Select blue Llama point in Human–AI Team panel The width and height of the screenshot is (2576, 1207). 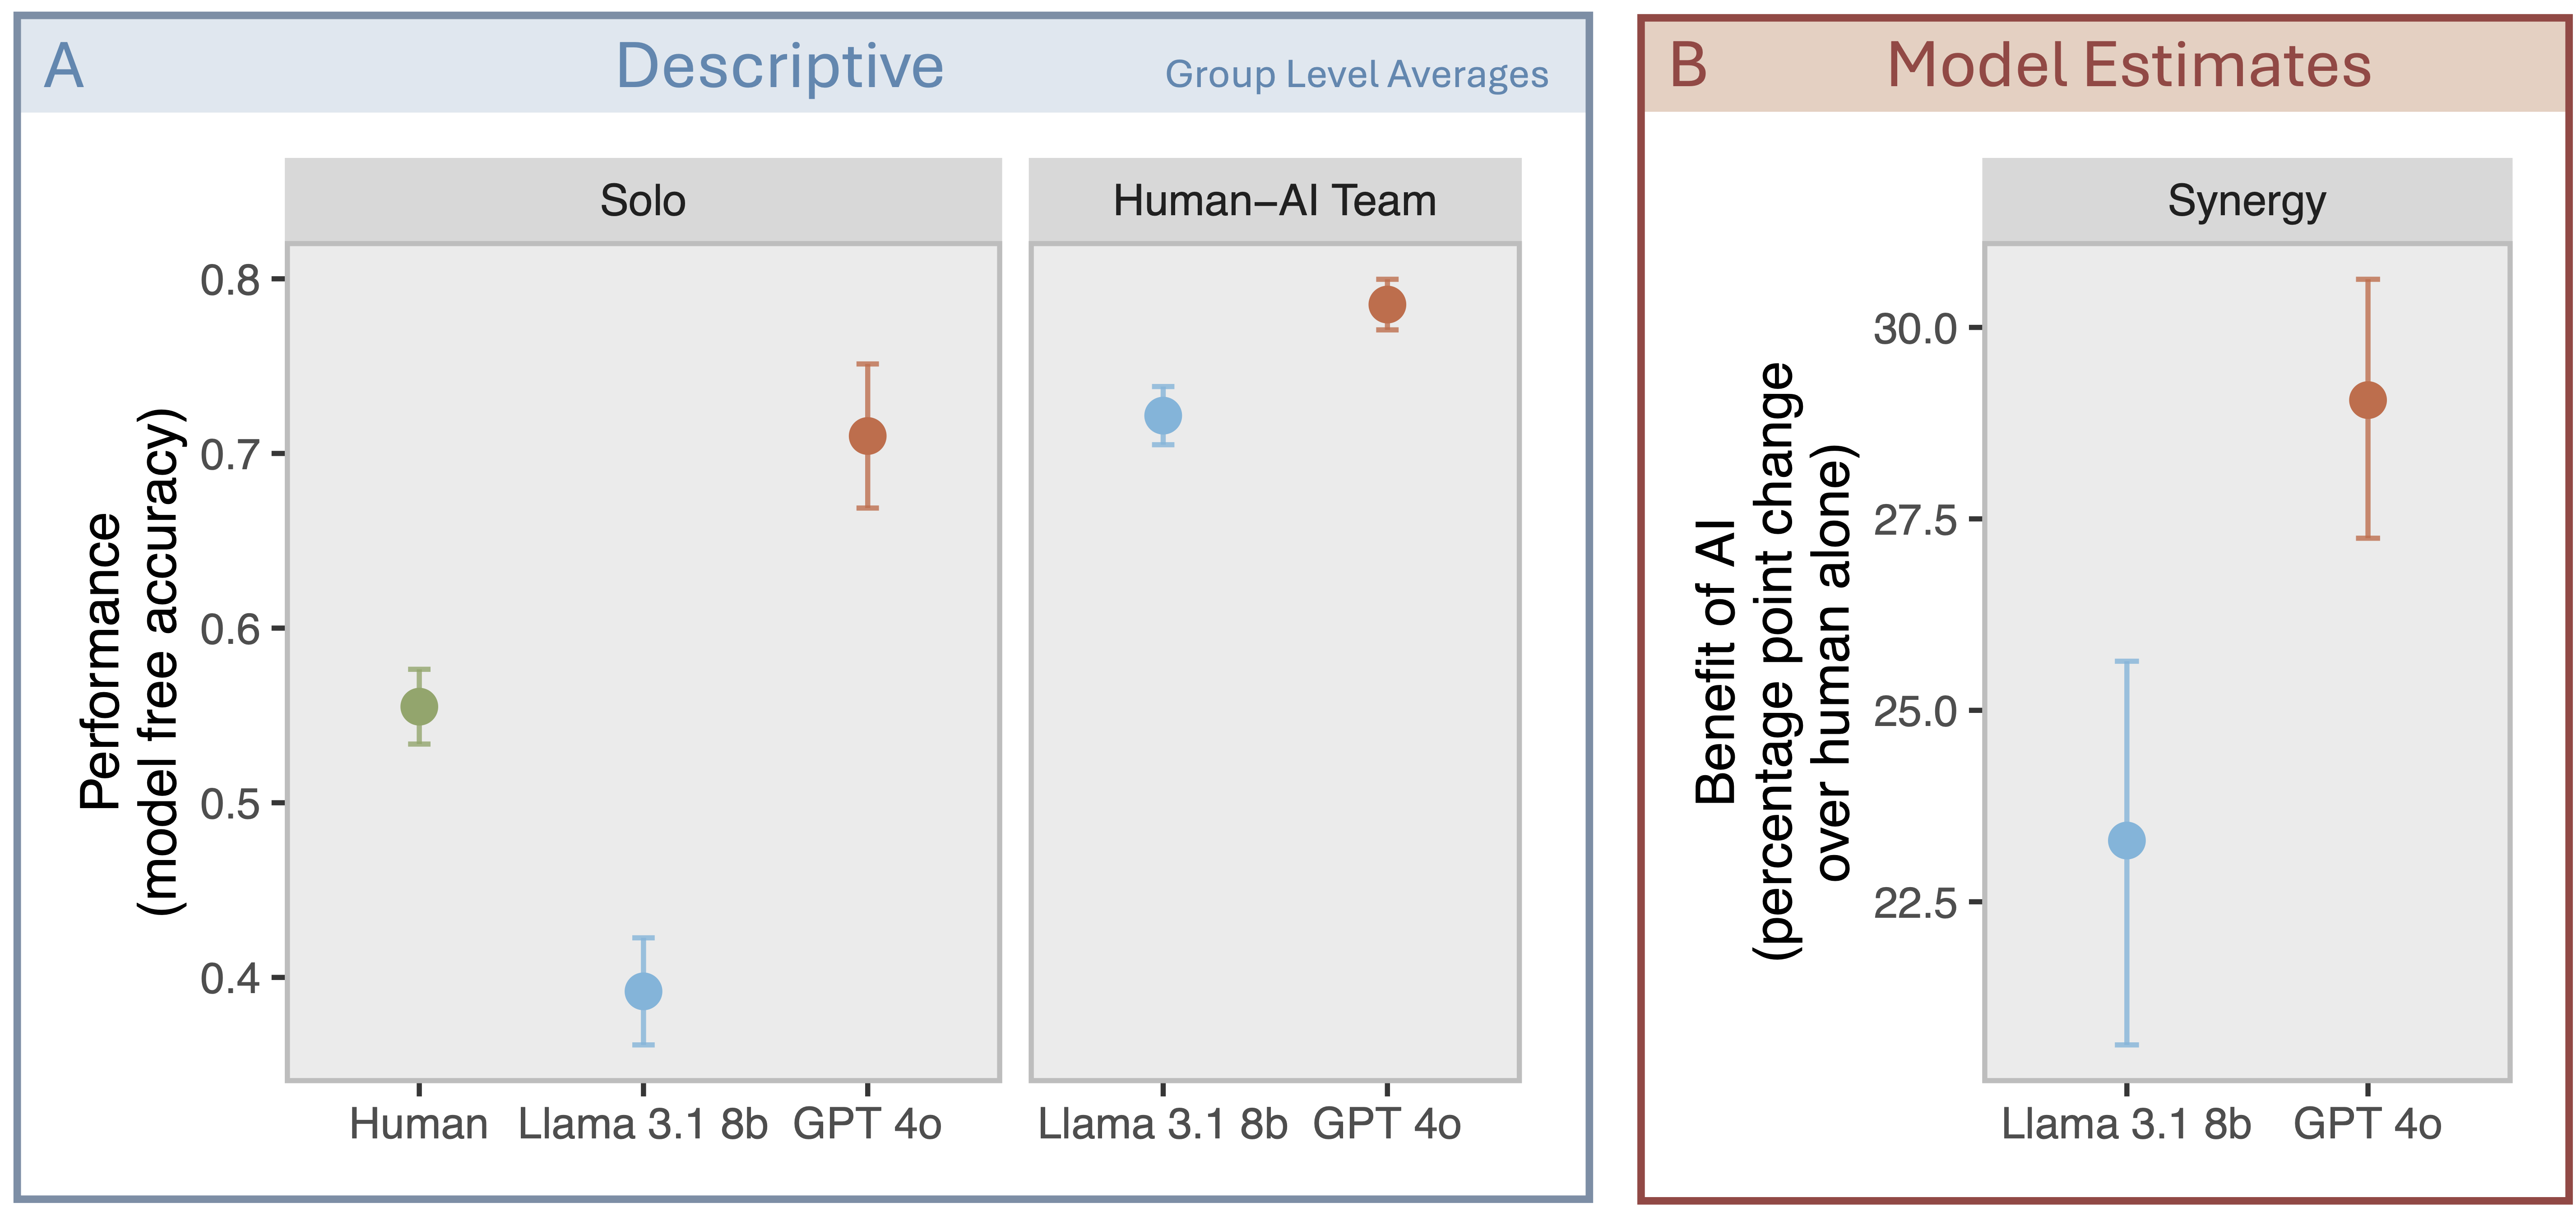1162,415
